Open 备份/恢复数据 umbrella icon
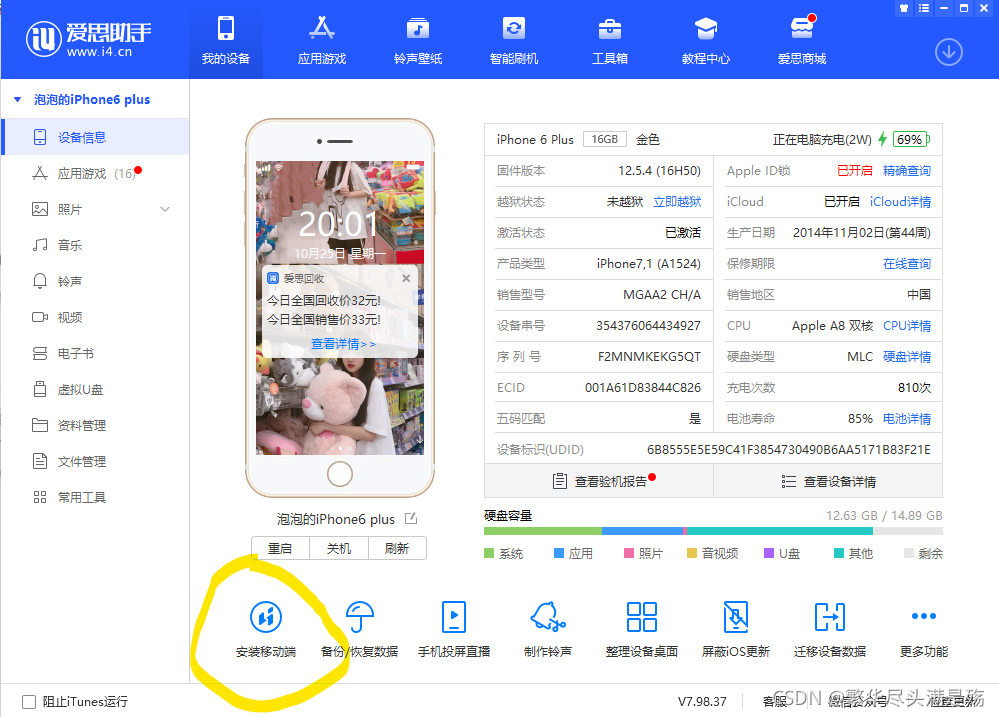 click(359, 617)
